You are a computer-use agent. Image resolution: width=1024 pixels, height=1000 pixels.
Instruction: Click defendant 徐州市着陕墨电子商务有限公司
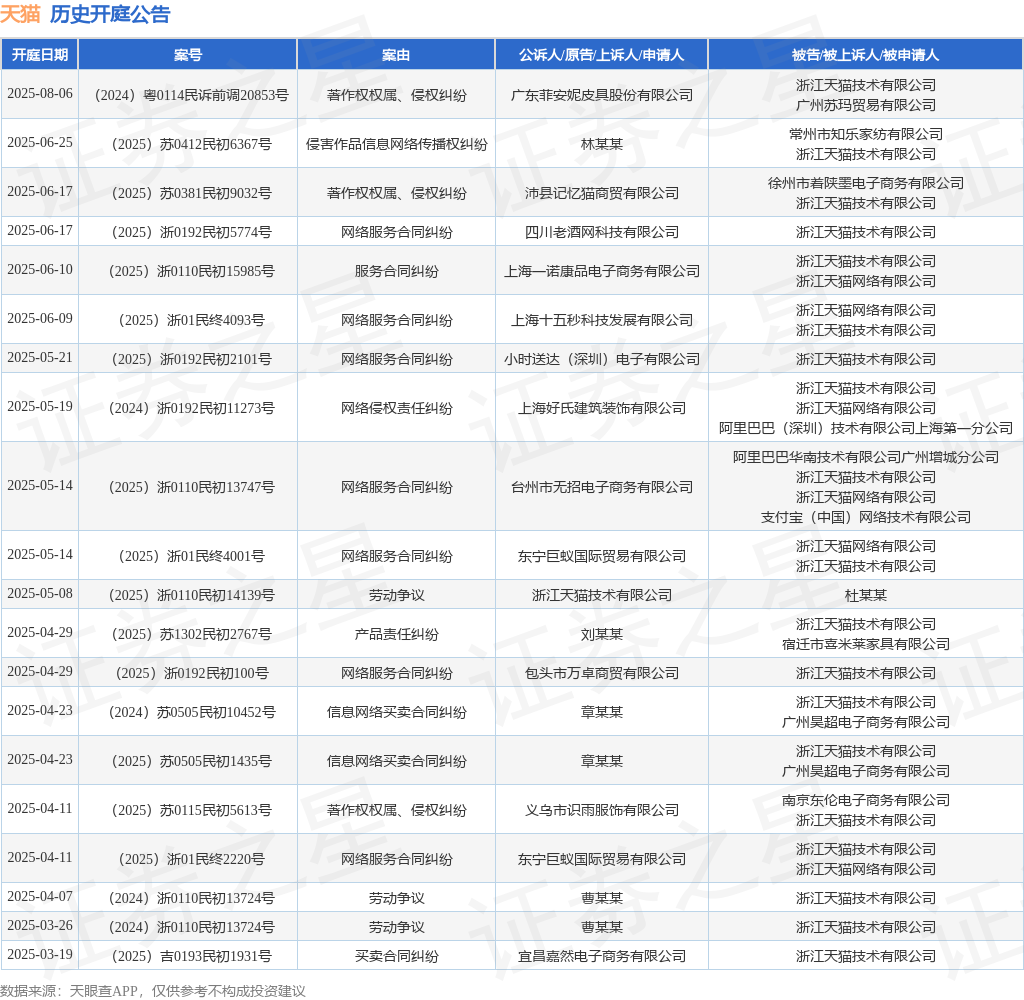[x=865, y=183]
